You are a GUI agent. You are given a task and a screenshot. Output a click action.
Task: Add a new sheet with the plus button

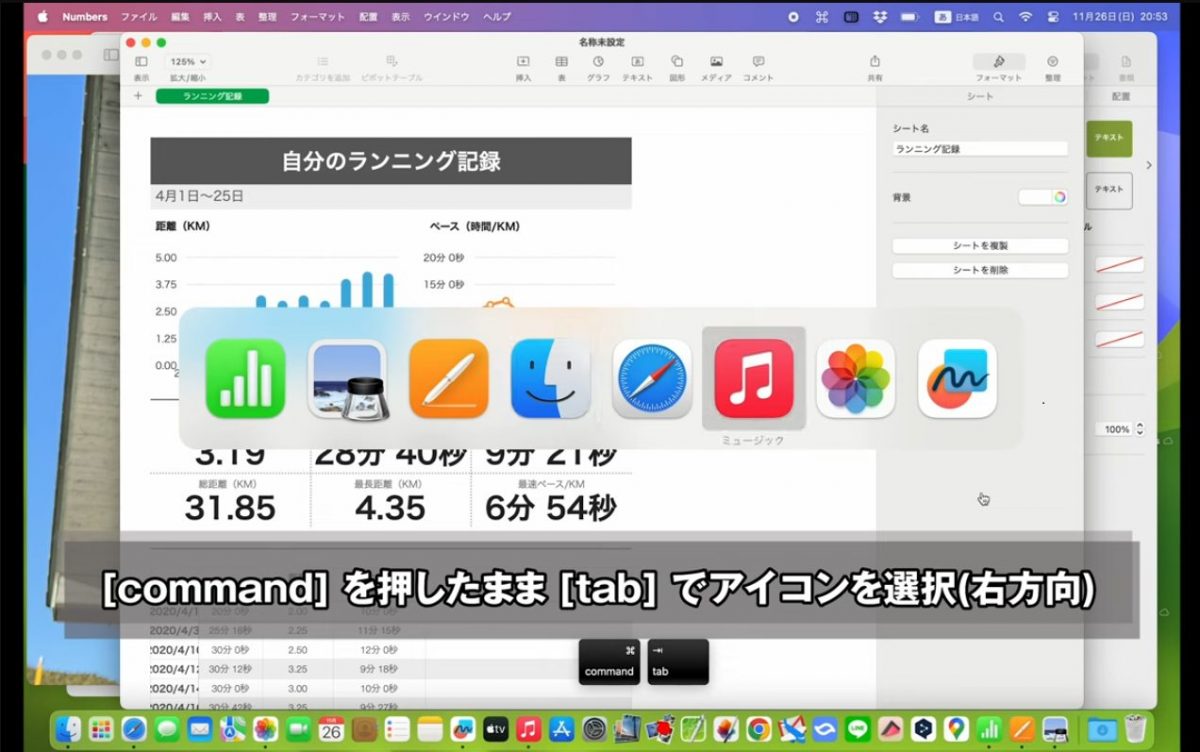click(138, 96)
